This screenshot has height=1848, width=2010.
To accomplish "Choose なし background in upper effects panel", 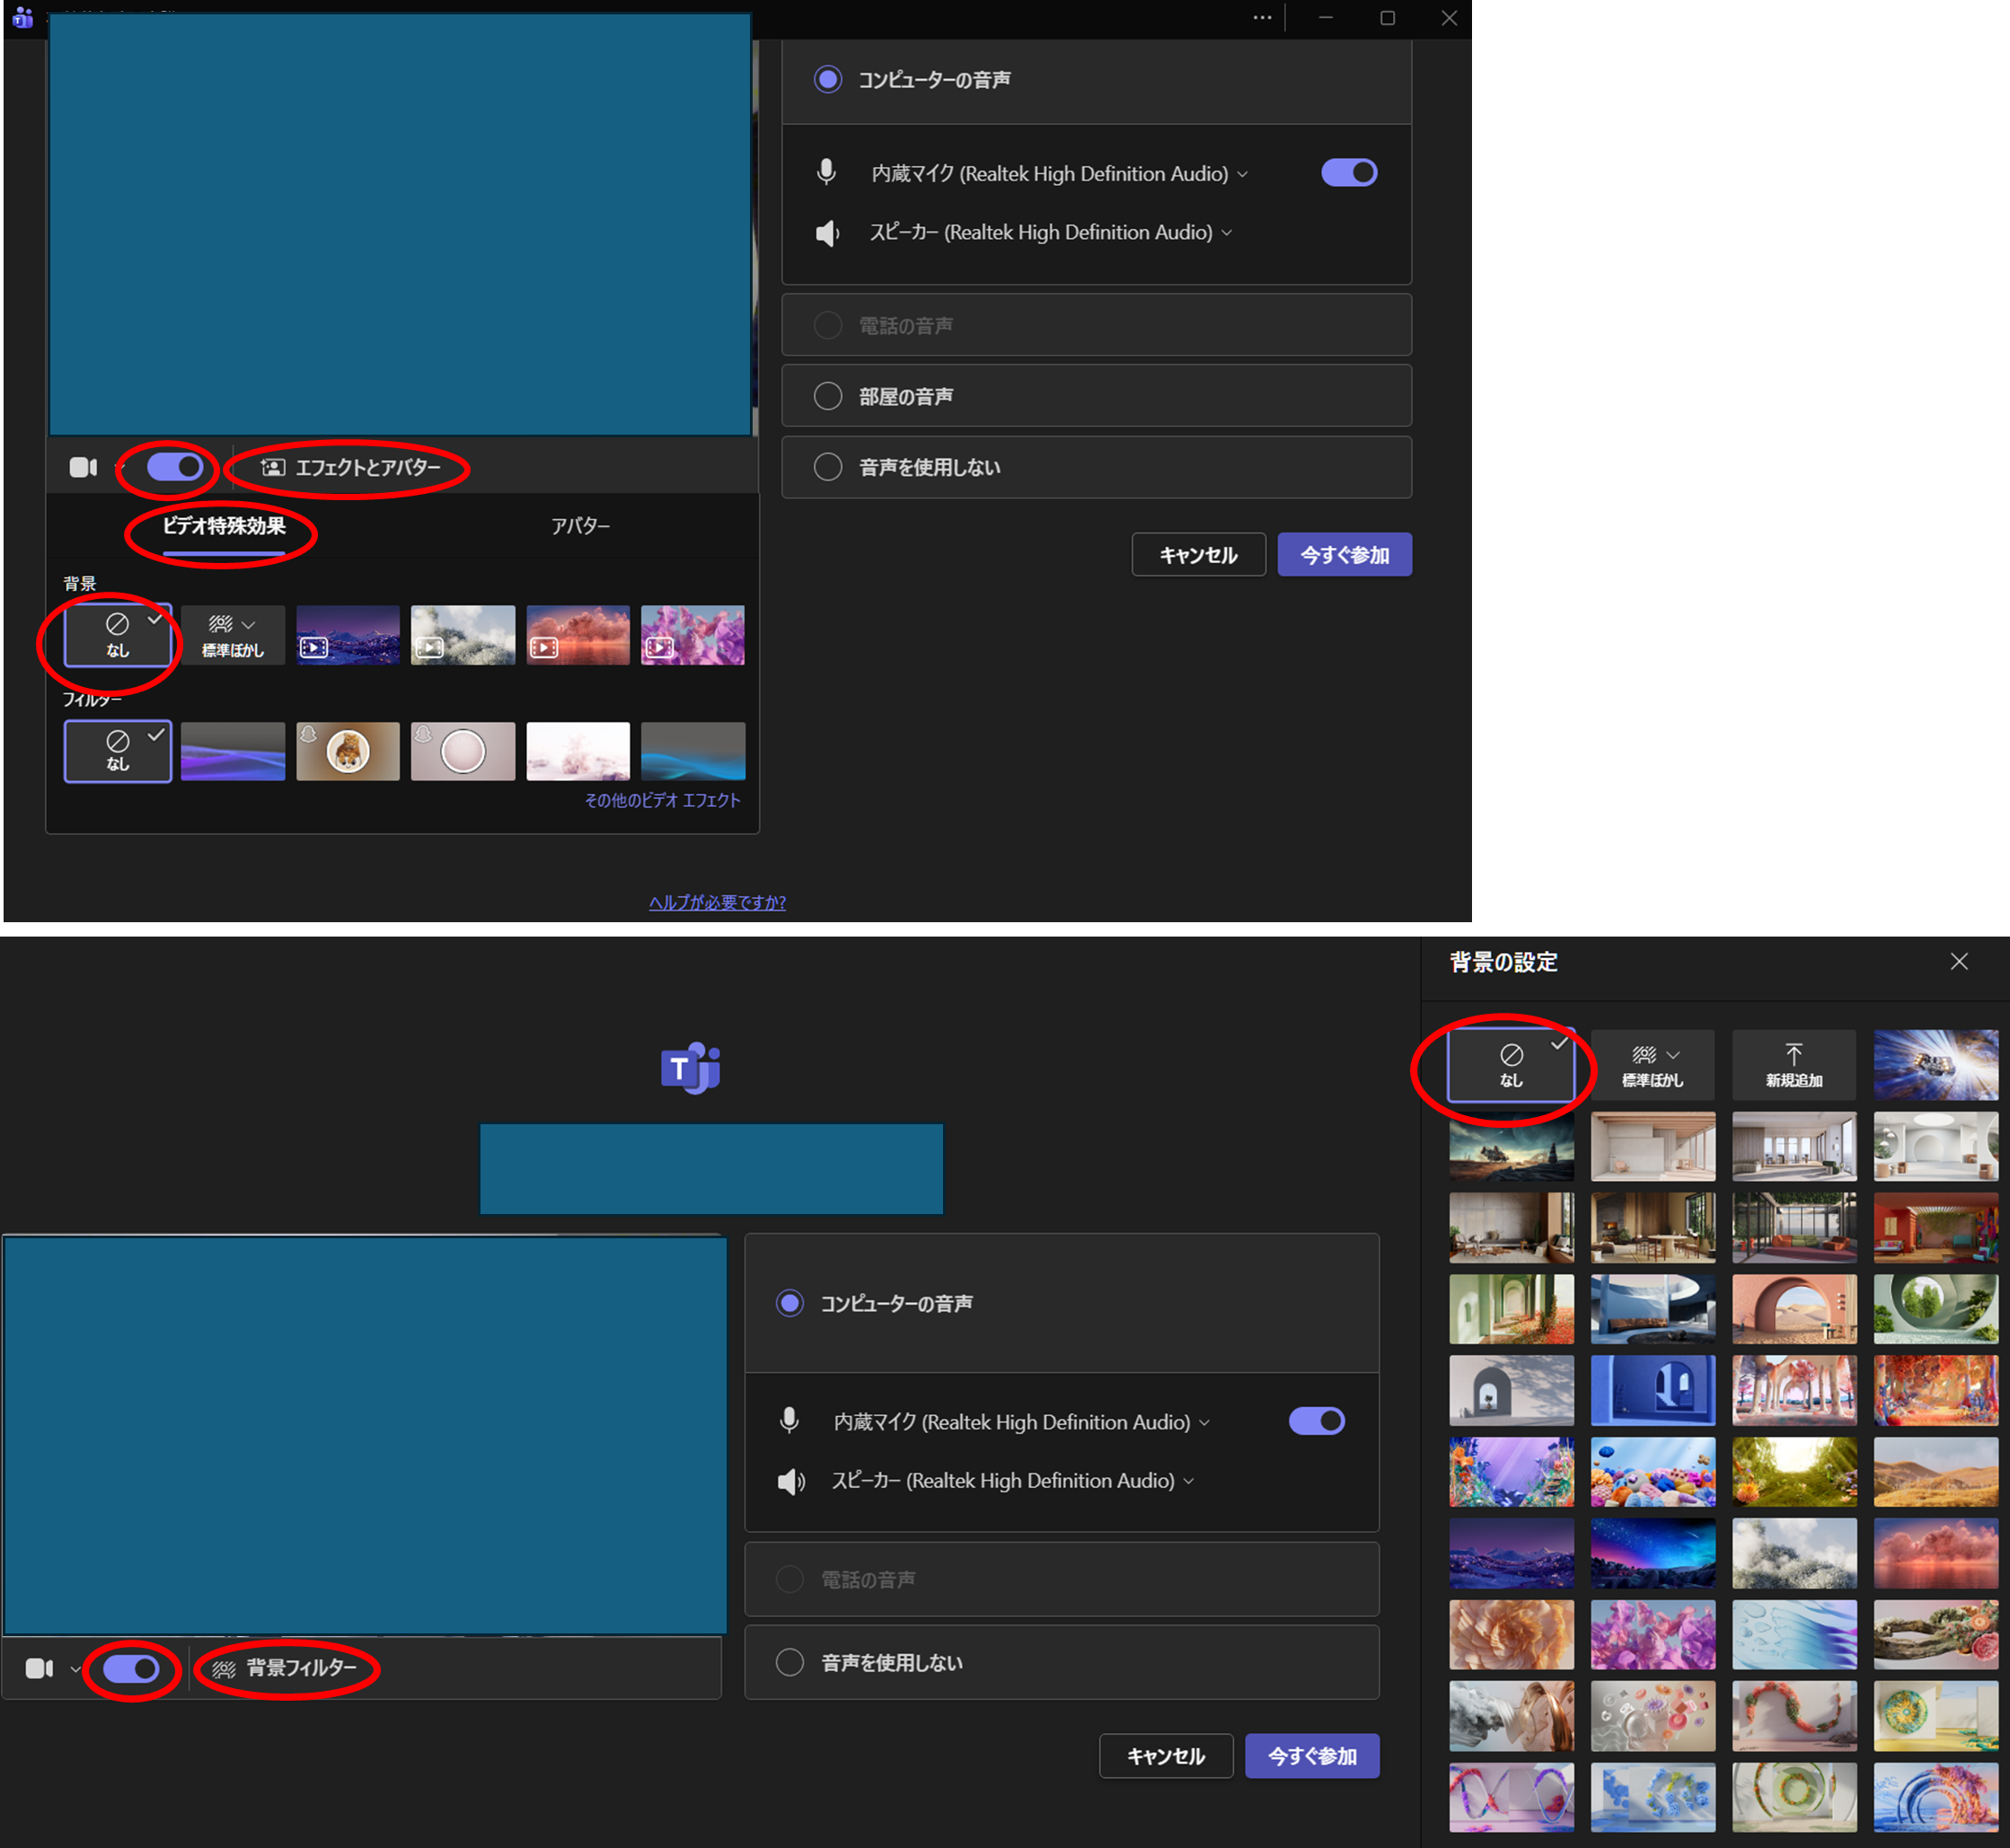I will [118, 635].
